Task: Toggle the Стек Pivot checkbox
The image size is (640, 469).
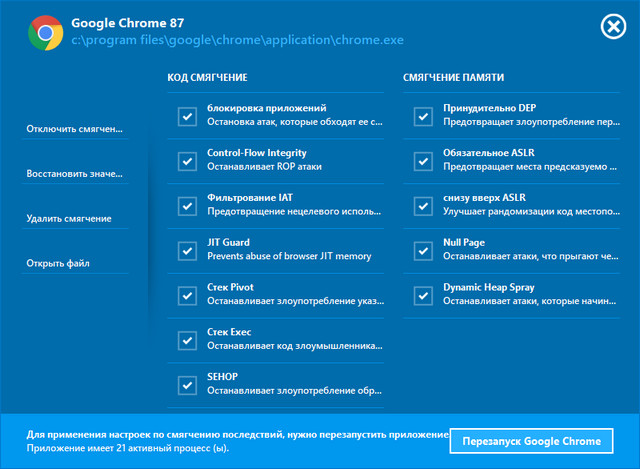Action: tap(187, 295)
